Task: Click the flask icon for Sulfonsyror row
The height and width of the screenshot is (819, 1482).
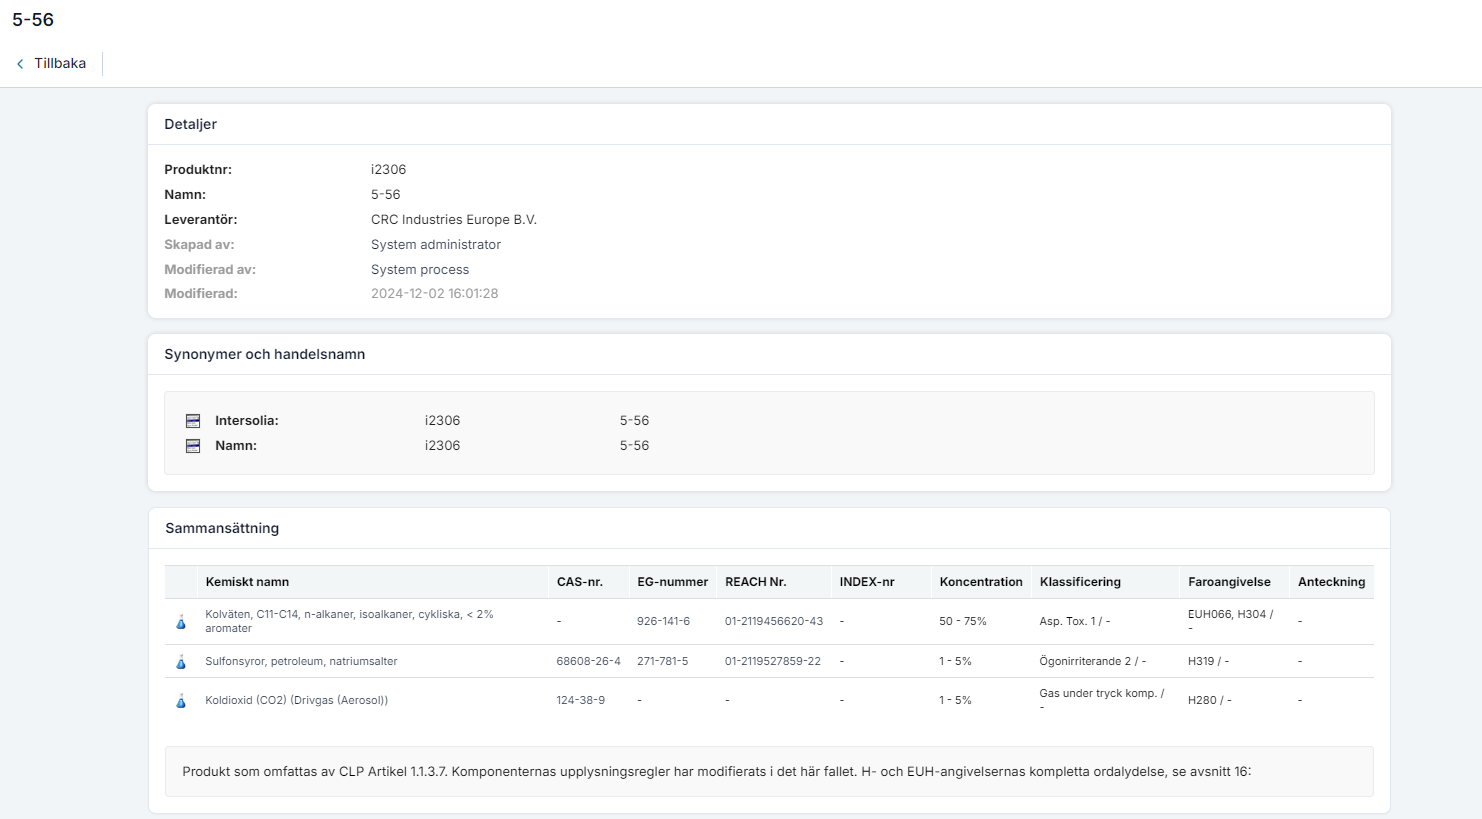Action: click(x=181, y=662)
